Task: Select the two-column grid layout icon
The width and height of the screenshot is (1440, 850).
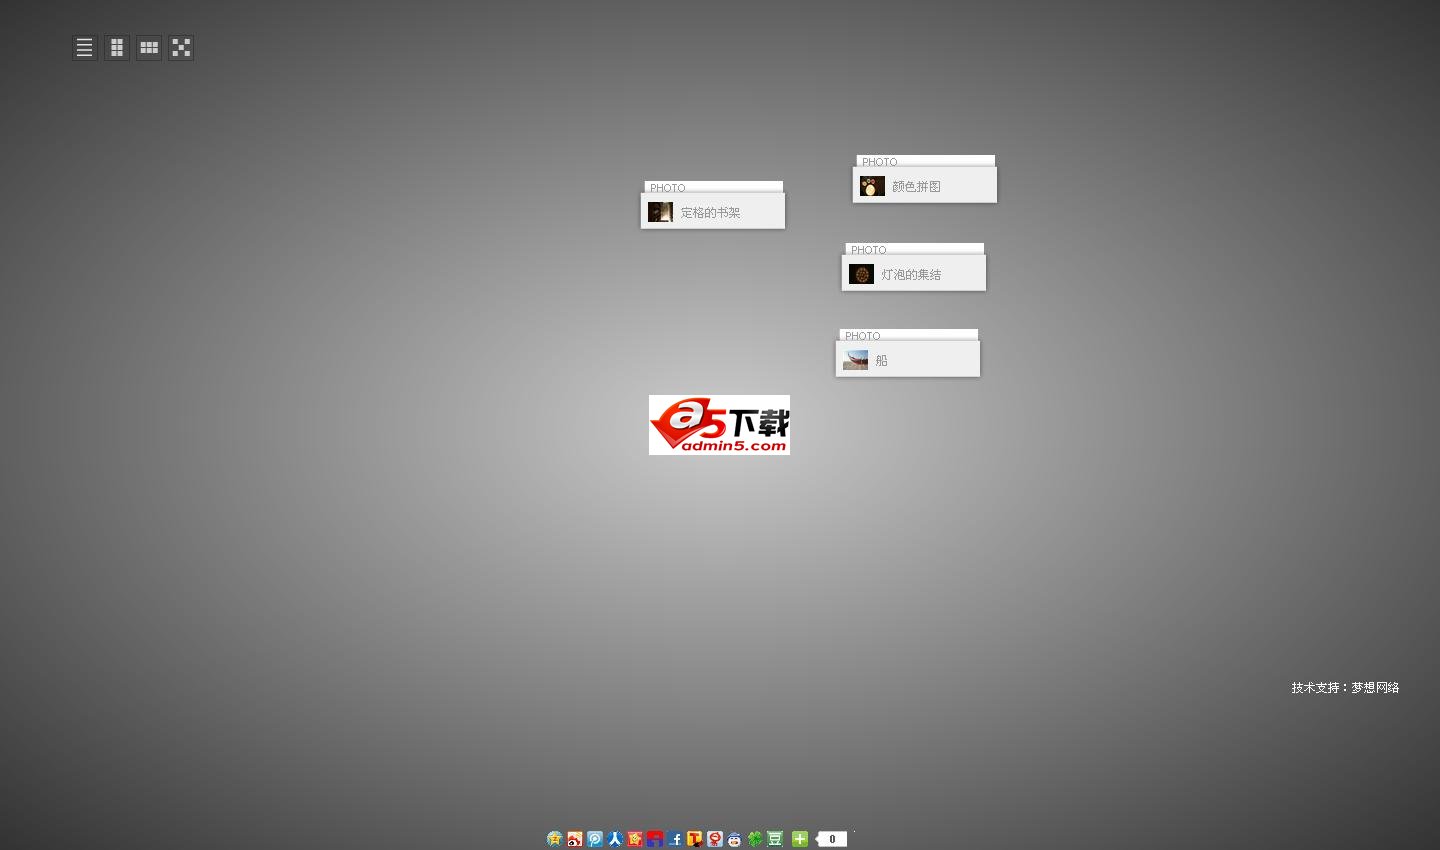Action: point(117,48)
